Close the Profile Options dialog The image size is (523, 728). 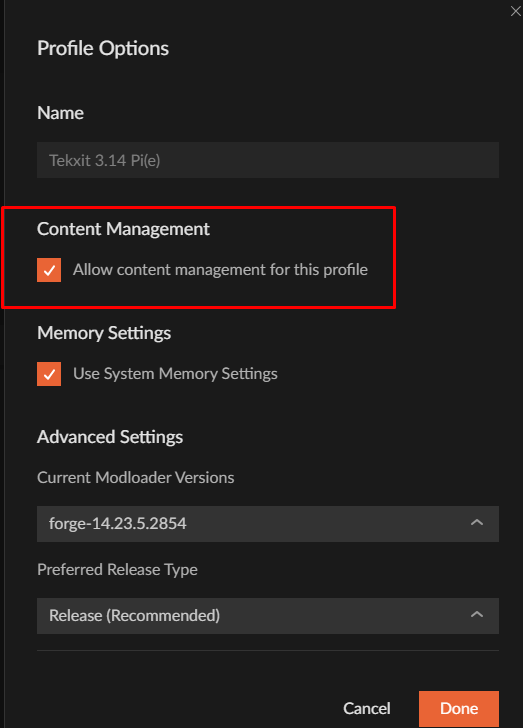click(x=516, y=11)
